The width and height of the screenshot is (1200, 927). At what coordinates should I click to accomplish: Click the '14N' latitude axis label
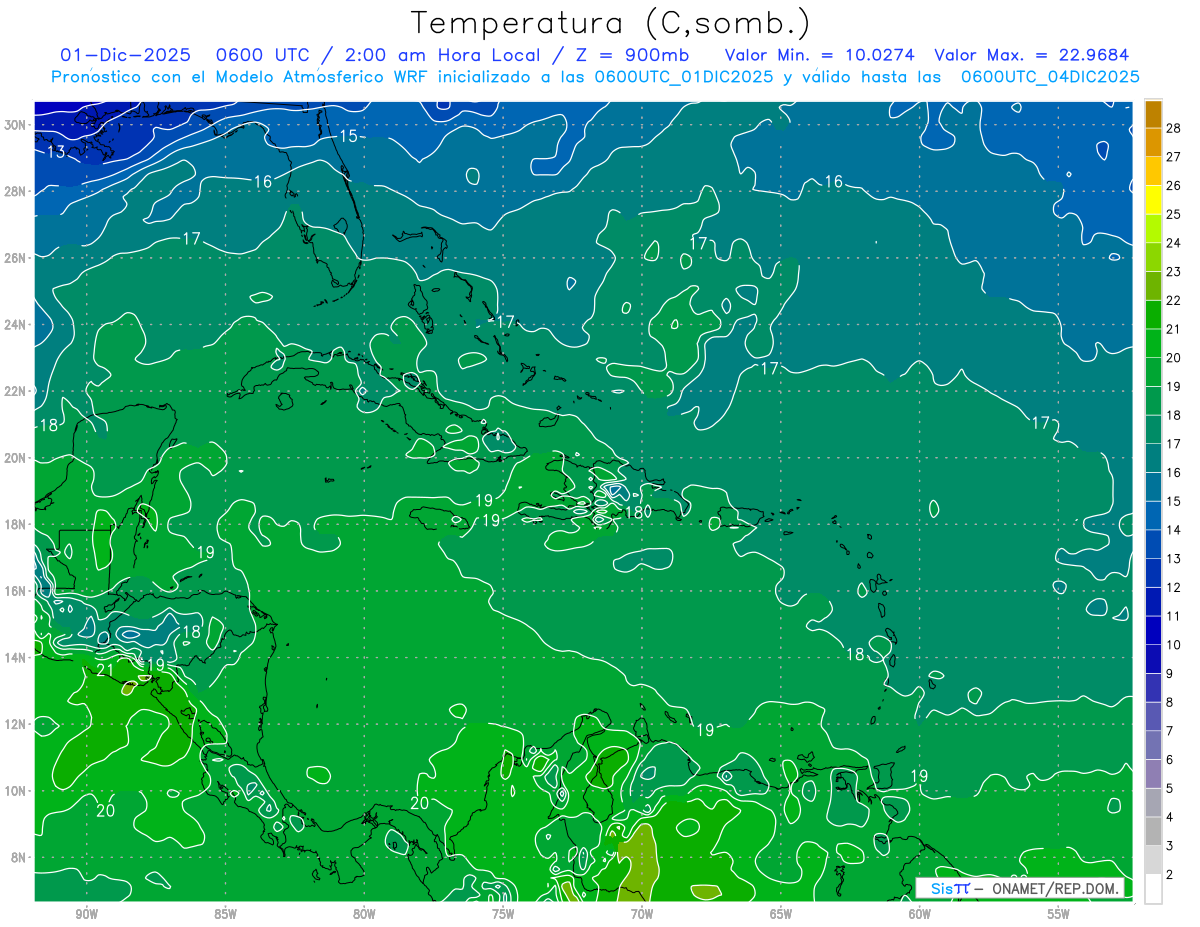[16, 658]
